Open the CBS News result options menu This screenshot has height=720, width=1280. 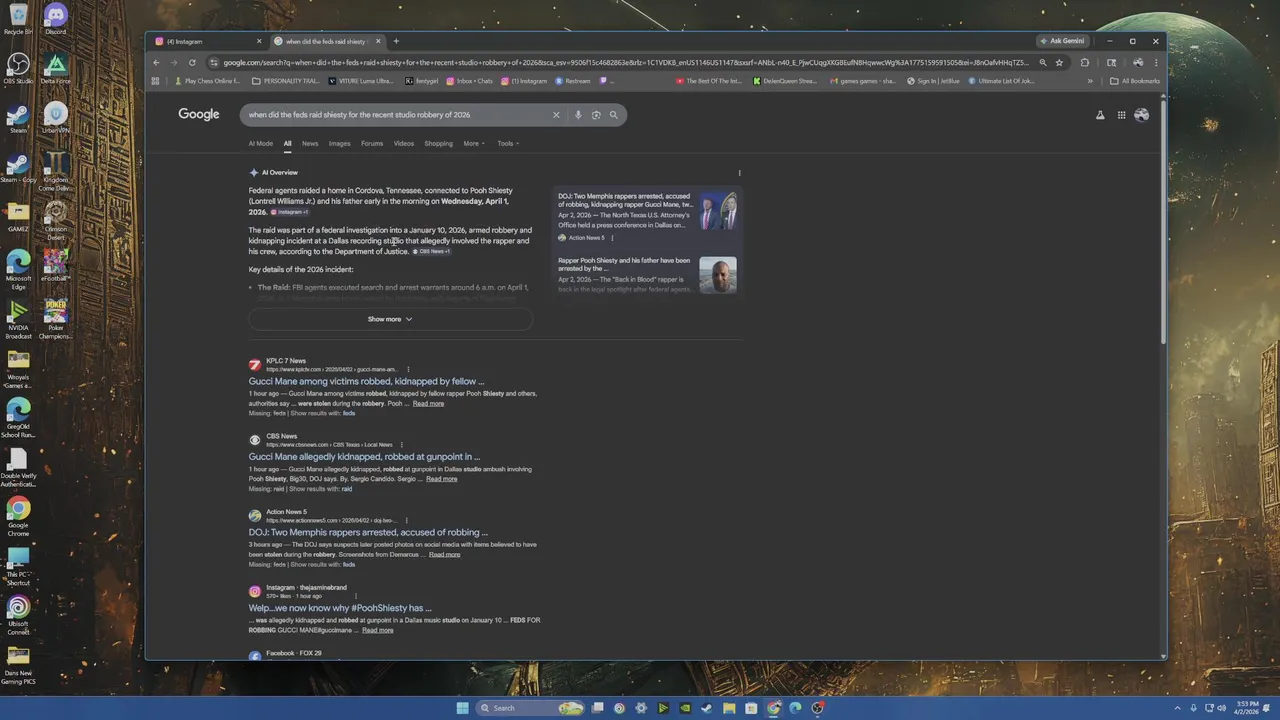point(402,445)
